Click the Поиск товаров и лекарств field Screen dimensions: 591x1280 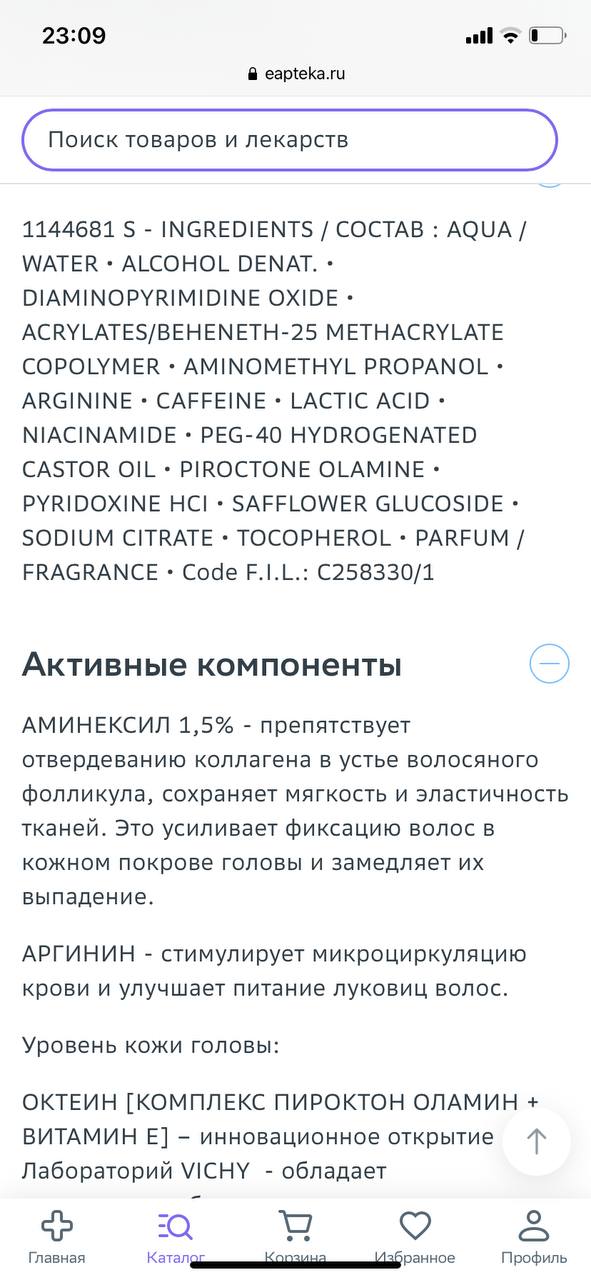click(x=289, y=139)
